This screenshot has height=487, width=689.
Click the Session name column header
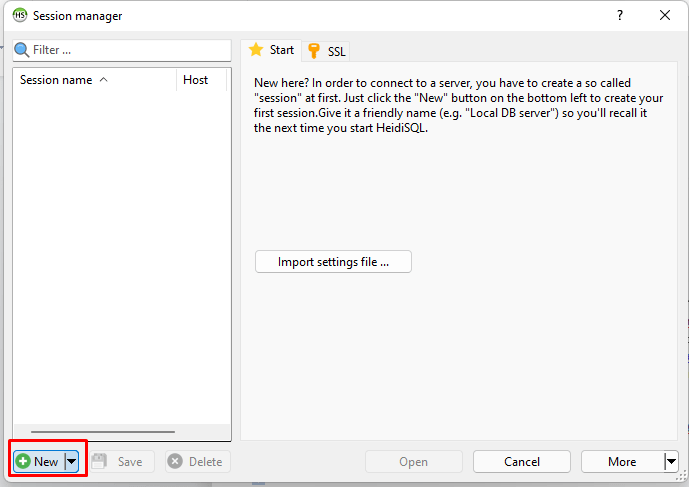coord(56,80)
